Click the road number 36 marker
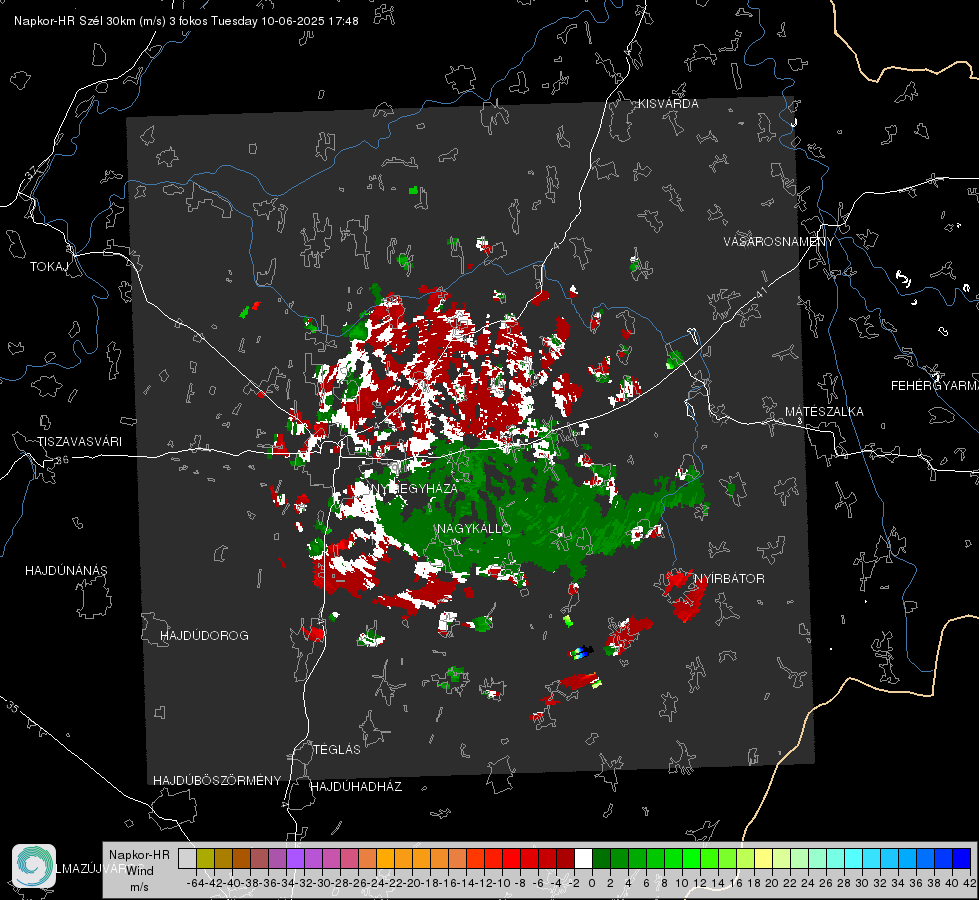979x900 pixels. [62, 460]
